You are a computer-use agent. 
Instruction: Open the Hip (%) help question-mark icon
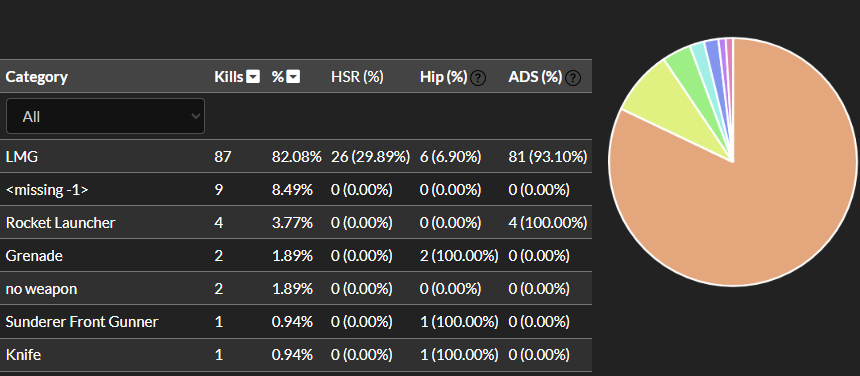point(478,78)
